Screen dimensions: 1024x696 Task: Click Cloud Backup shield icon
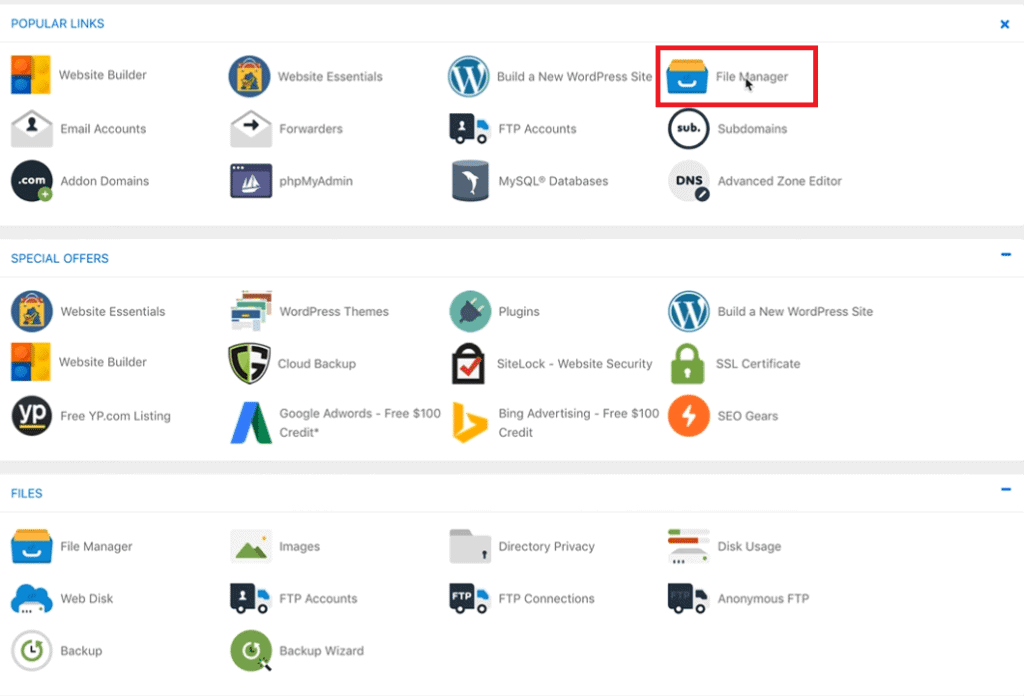click(x=249, y=364)
